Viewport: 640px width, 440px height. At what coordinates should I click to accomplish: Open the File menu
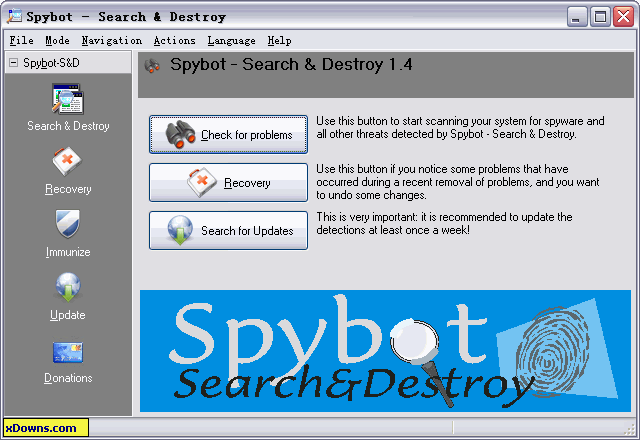21,40
